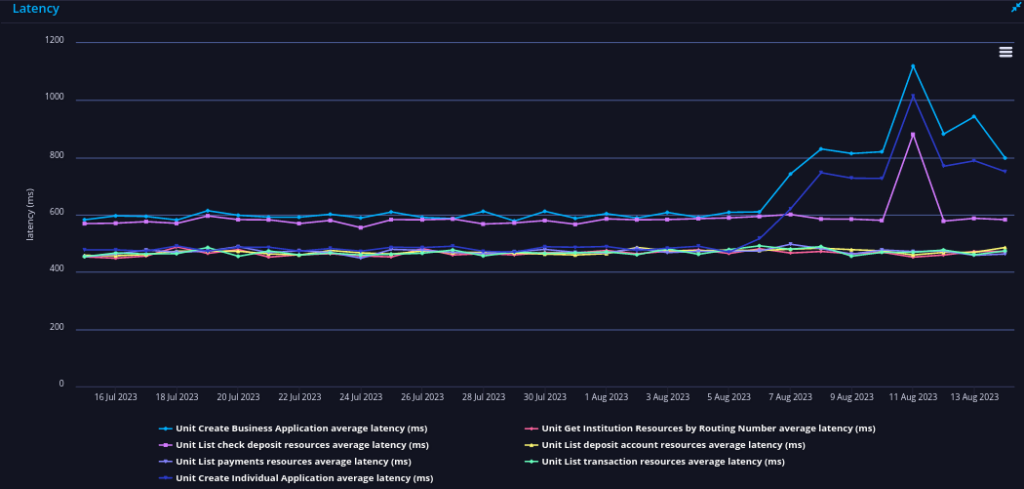
Task: Click the Latency panel title
Action: coord(36,8)
